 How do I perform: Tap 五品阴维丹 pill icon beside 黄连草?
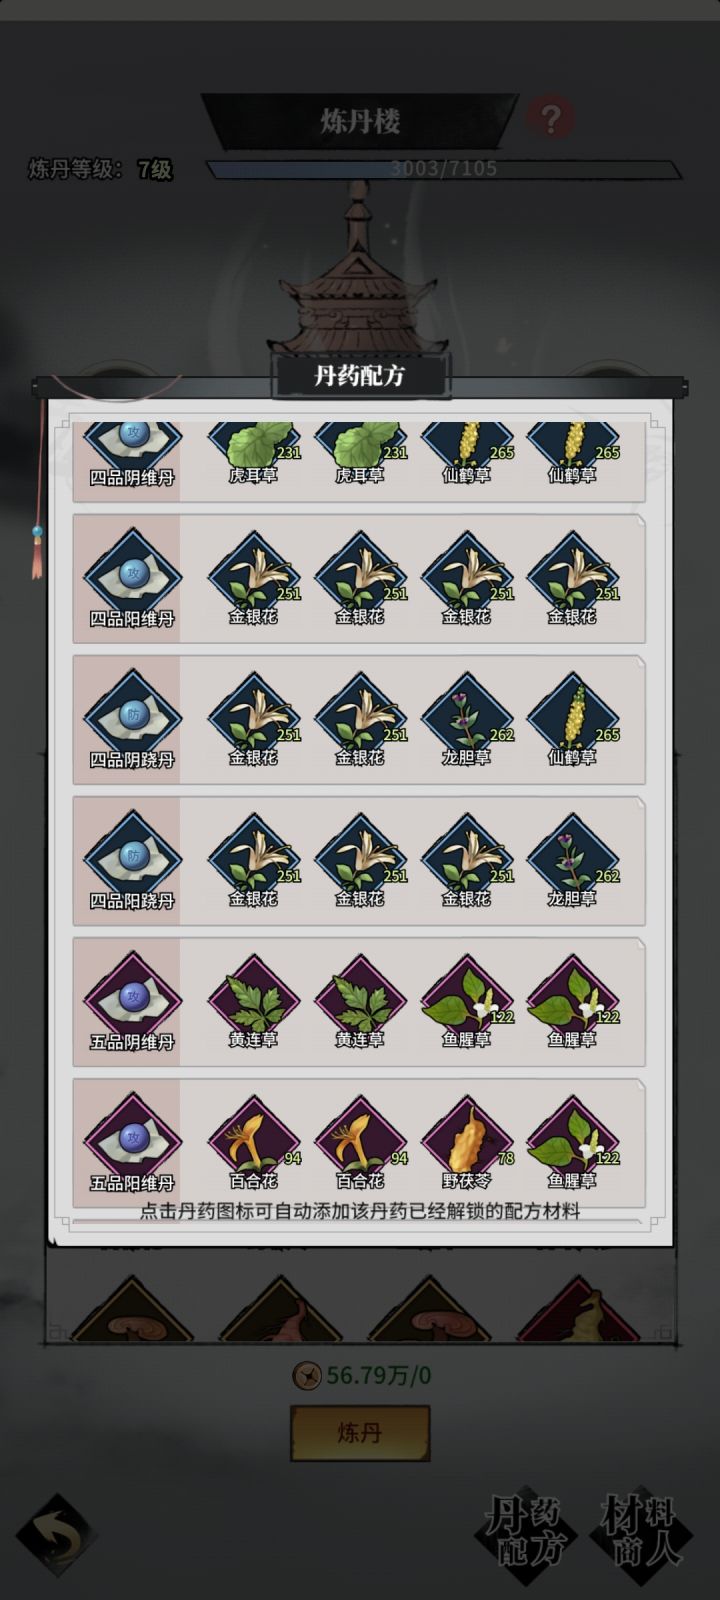point(132,1002)
